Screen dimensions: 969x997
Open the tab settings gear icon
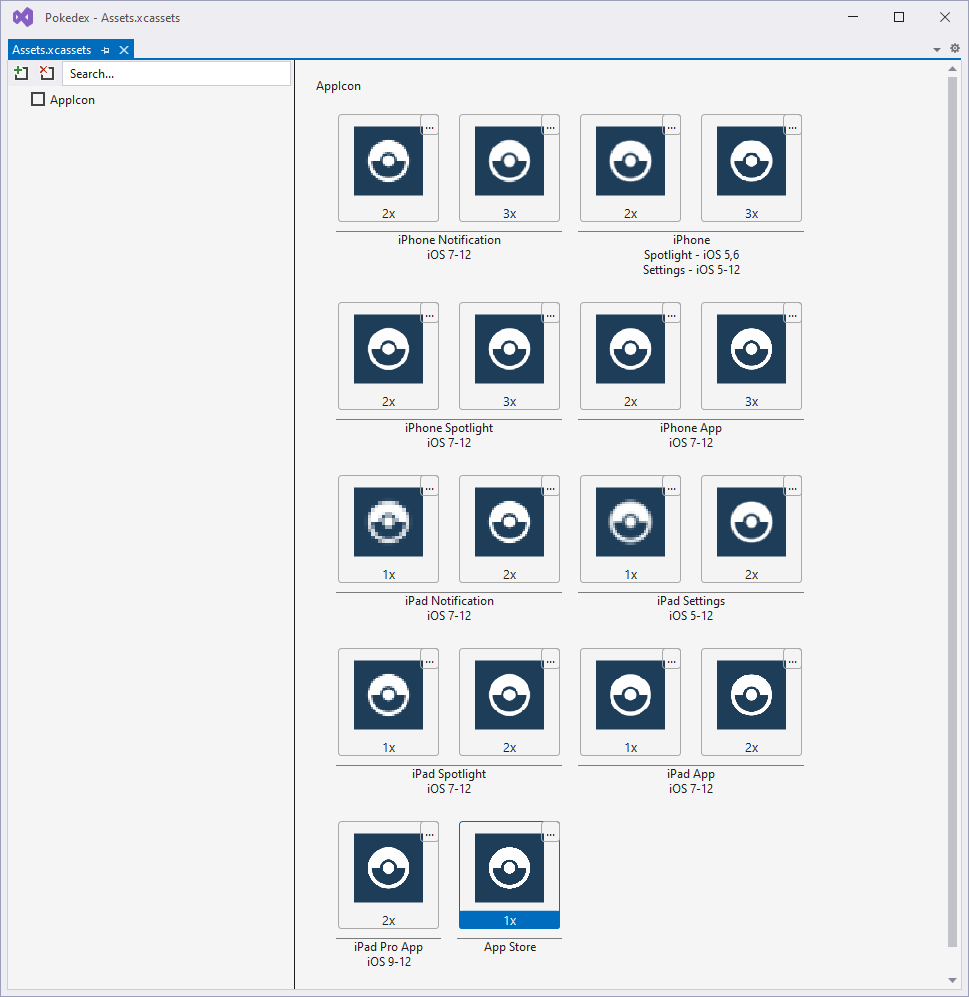click(954, 49)
